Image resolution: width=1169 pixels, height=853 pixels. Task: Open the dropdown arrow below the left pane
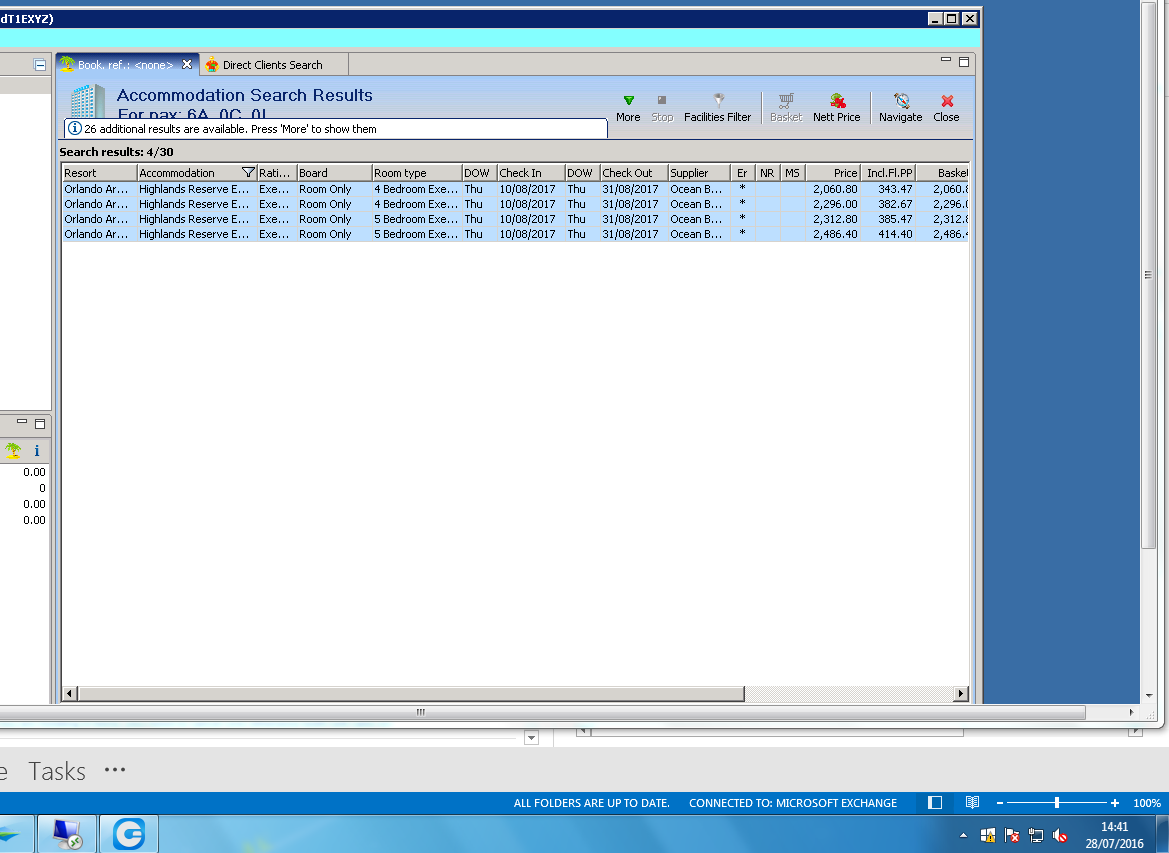(x=532, y=738)
